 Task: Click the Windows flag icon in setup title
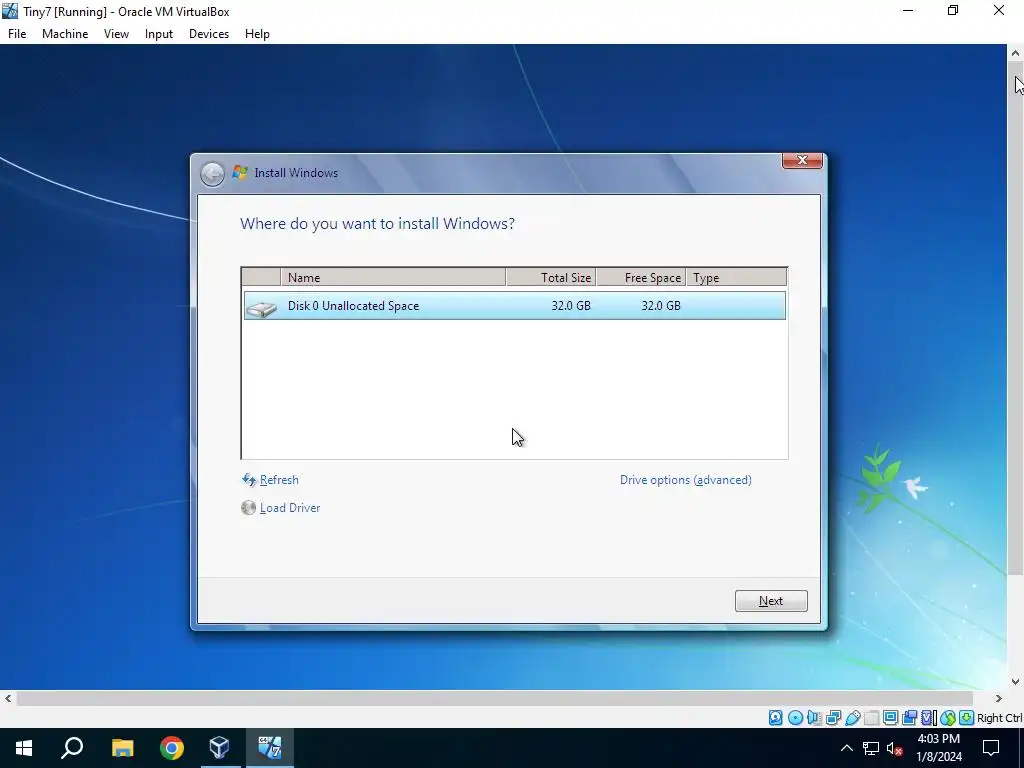coord(240,172)
